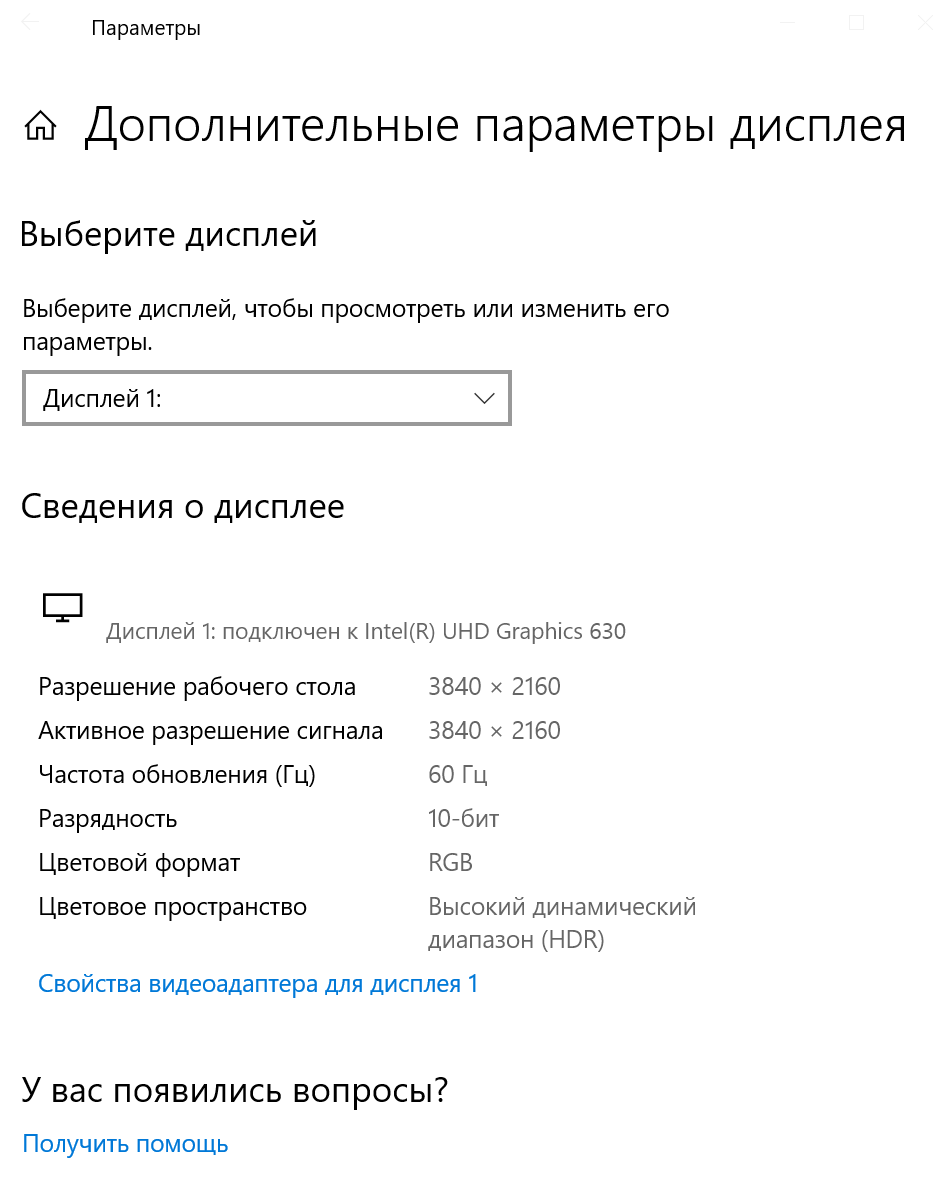This screenshot has width=937, height=1180.
Task: Click the Intel(R) UHD Graphics 630 connection text
Action: tap(366, 632)
